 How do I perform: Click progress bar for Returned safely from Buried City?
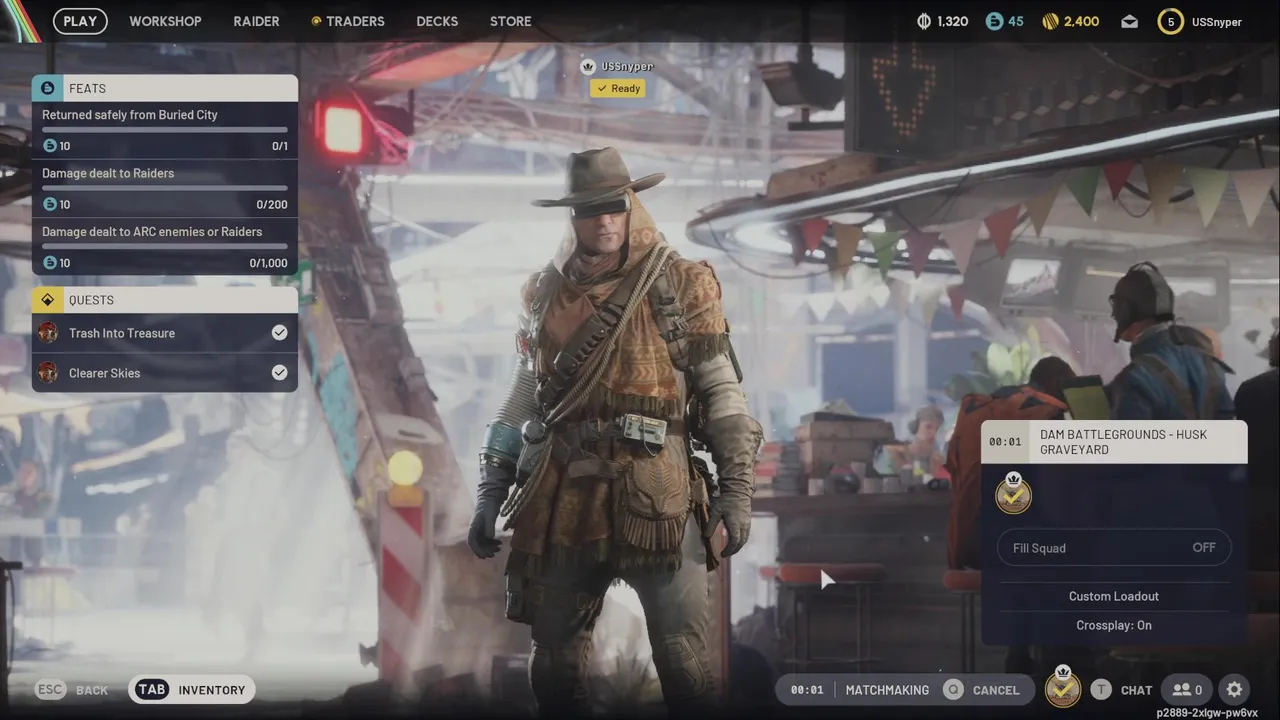tap(165, 130)
